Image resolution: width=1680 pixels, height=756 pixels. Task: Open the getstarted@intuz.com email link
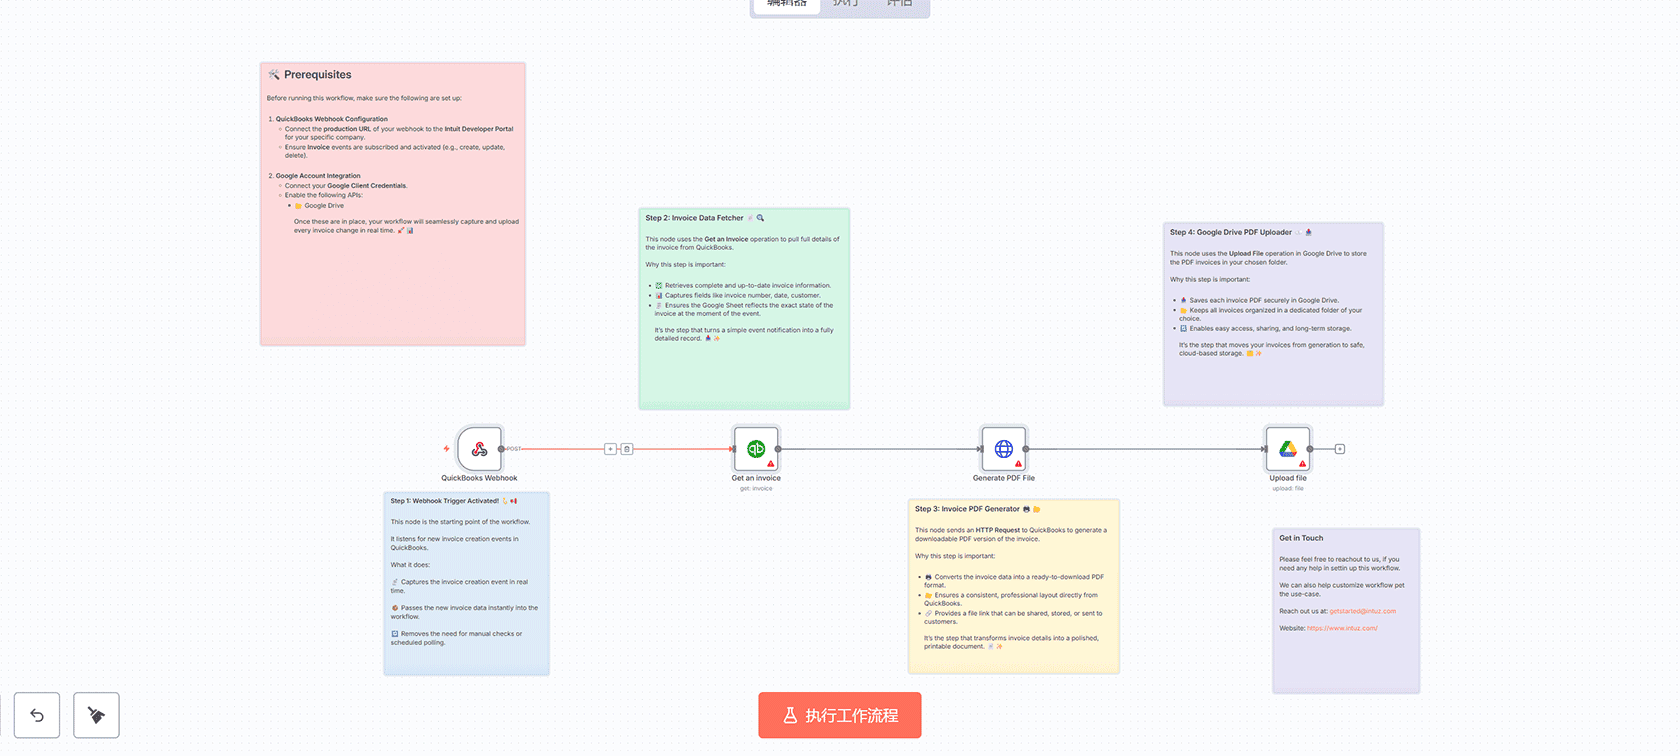coord(1362,611)
